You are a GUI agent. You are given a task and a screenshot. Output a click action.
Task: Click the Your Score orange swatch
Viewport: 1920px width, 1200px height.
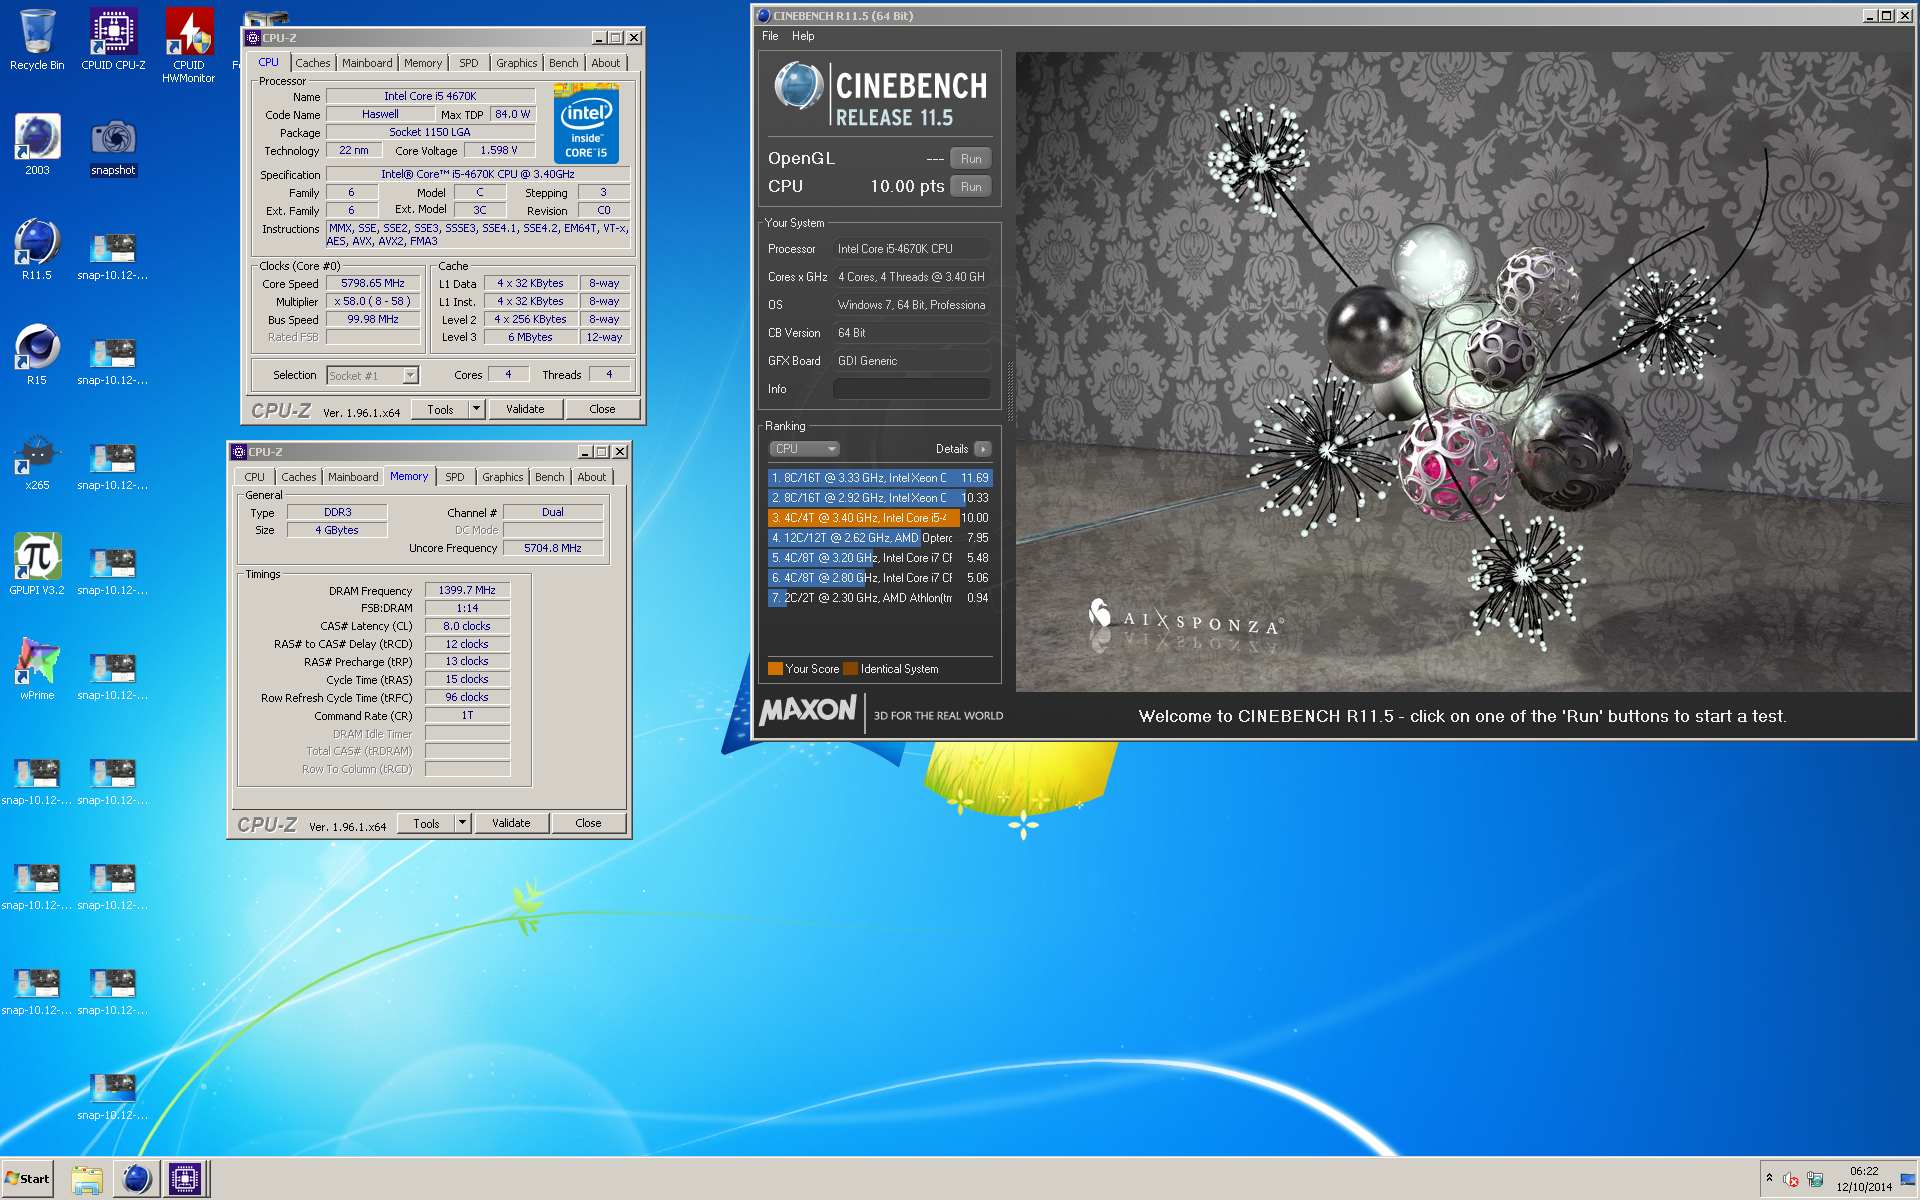(x=775, y=669)
